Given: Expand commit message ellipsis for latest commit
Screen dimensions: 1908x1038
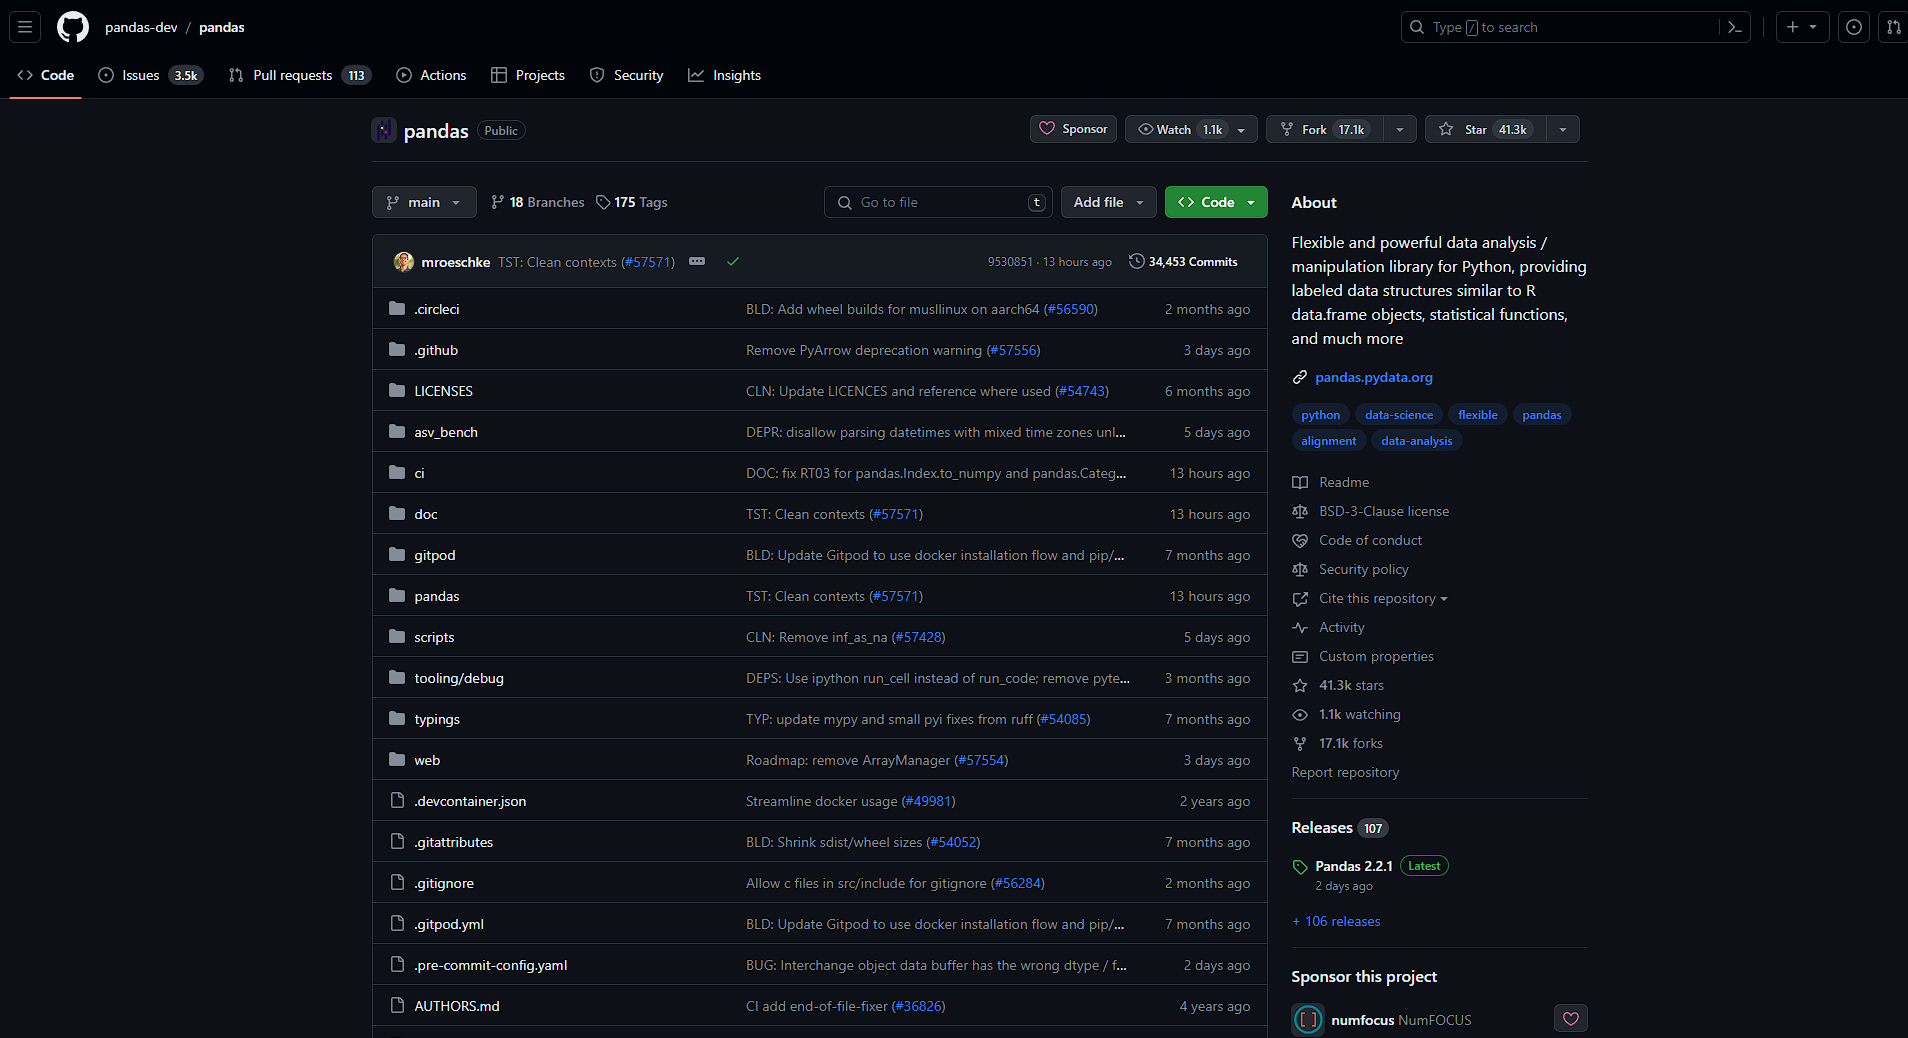Looking at the screenshot, I should tap(697, 262).
